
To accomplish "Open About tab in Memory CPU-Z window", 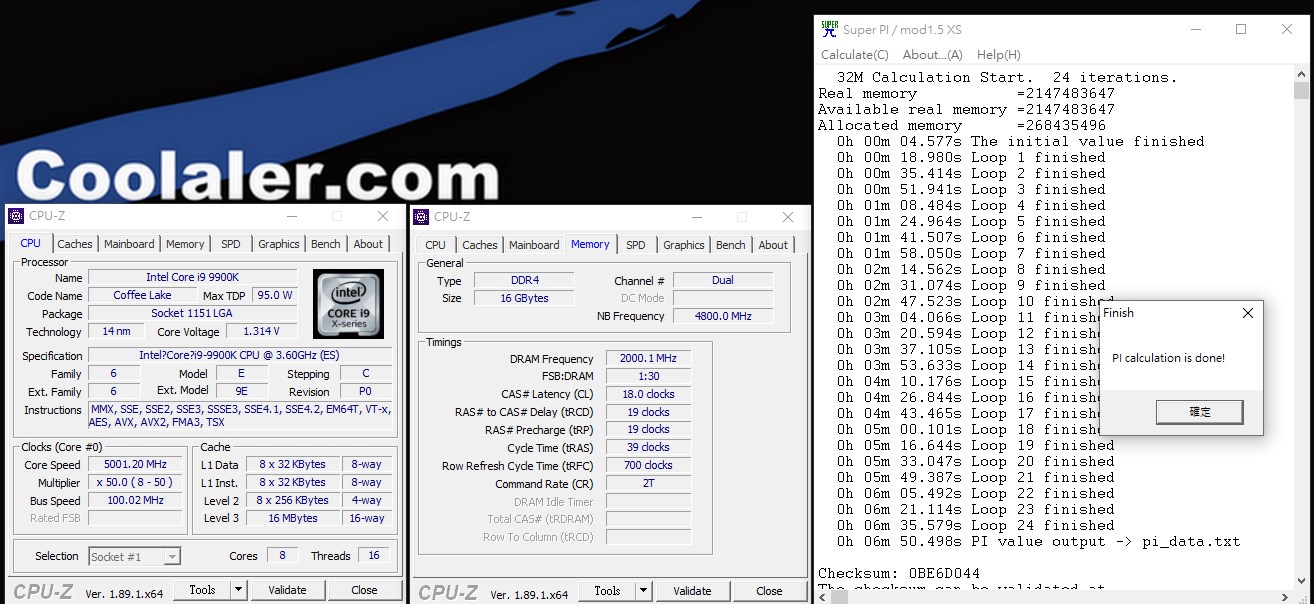I will 773,245.
